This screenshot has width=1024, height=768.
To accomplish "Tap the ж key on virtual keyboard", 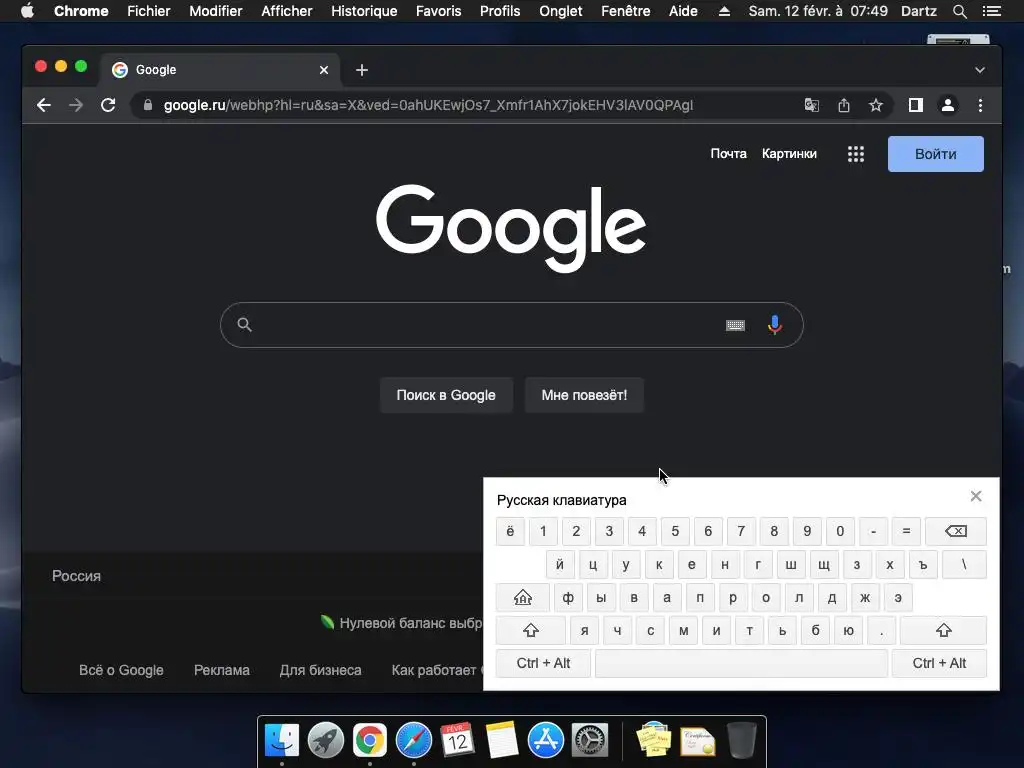I will click(865, 598).
